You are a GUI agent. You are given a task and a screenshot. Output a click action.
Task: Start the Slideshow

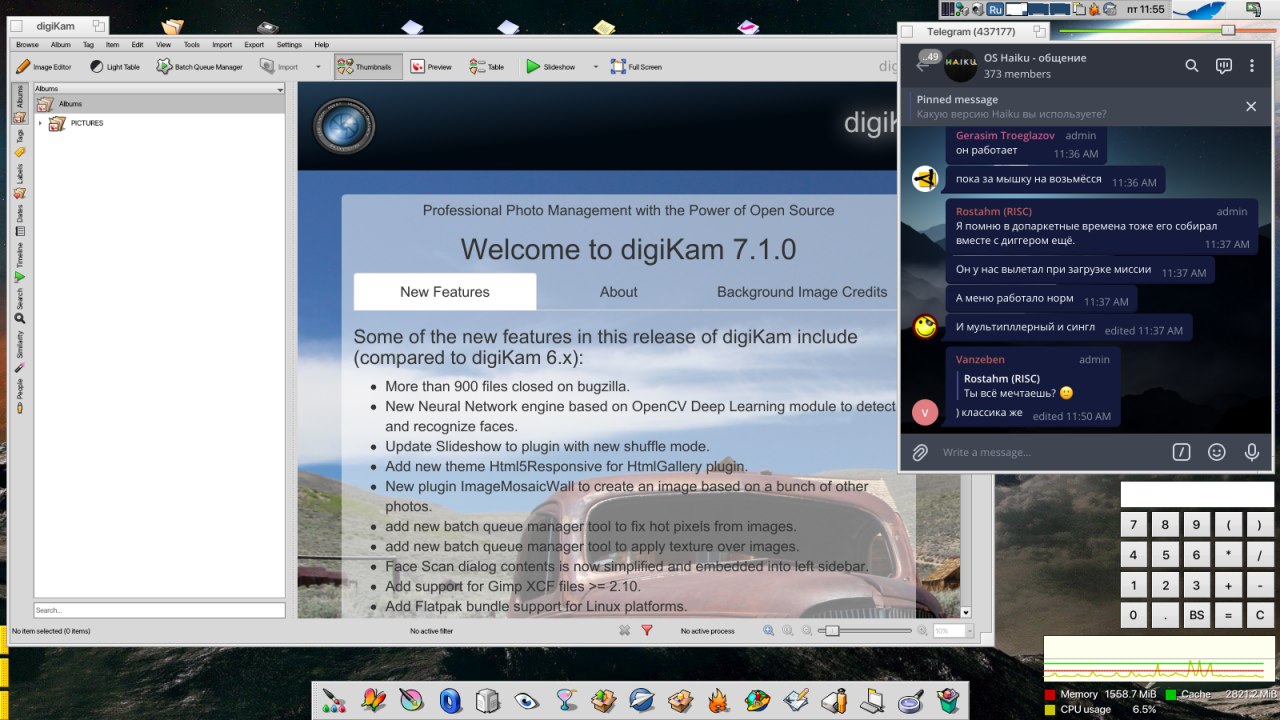tap(551, 67)
